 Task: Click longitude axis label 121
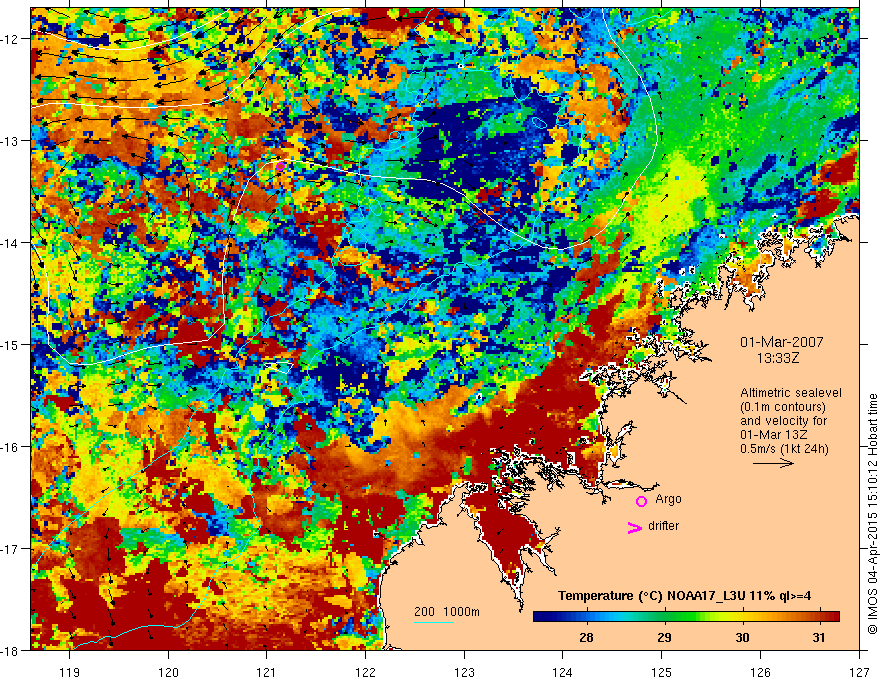click(x=267, y=672)
